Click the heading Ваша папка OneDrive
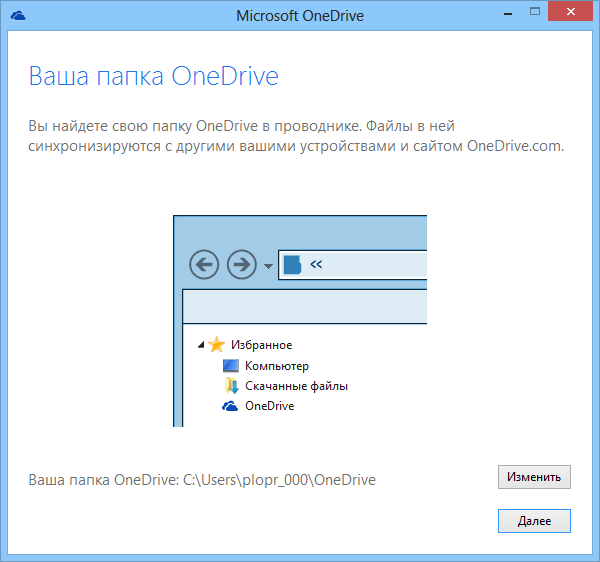Viewport: 600px width, 562px height. (153, 76)
